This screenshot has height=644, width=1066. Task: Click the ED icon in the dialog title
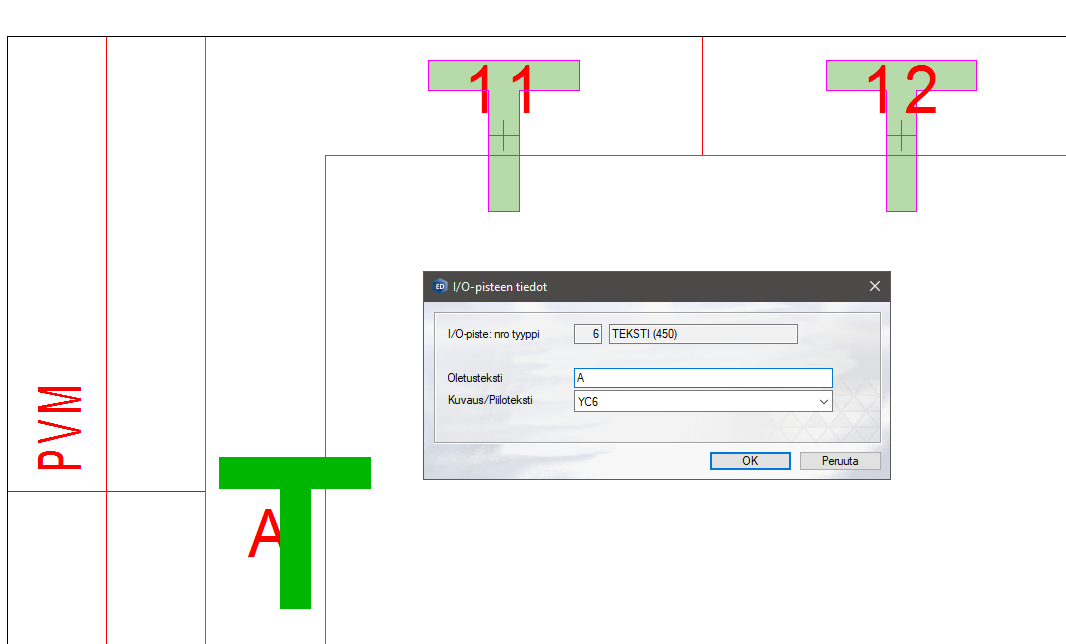click(x=440, y=286)
